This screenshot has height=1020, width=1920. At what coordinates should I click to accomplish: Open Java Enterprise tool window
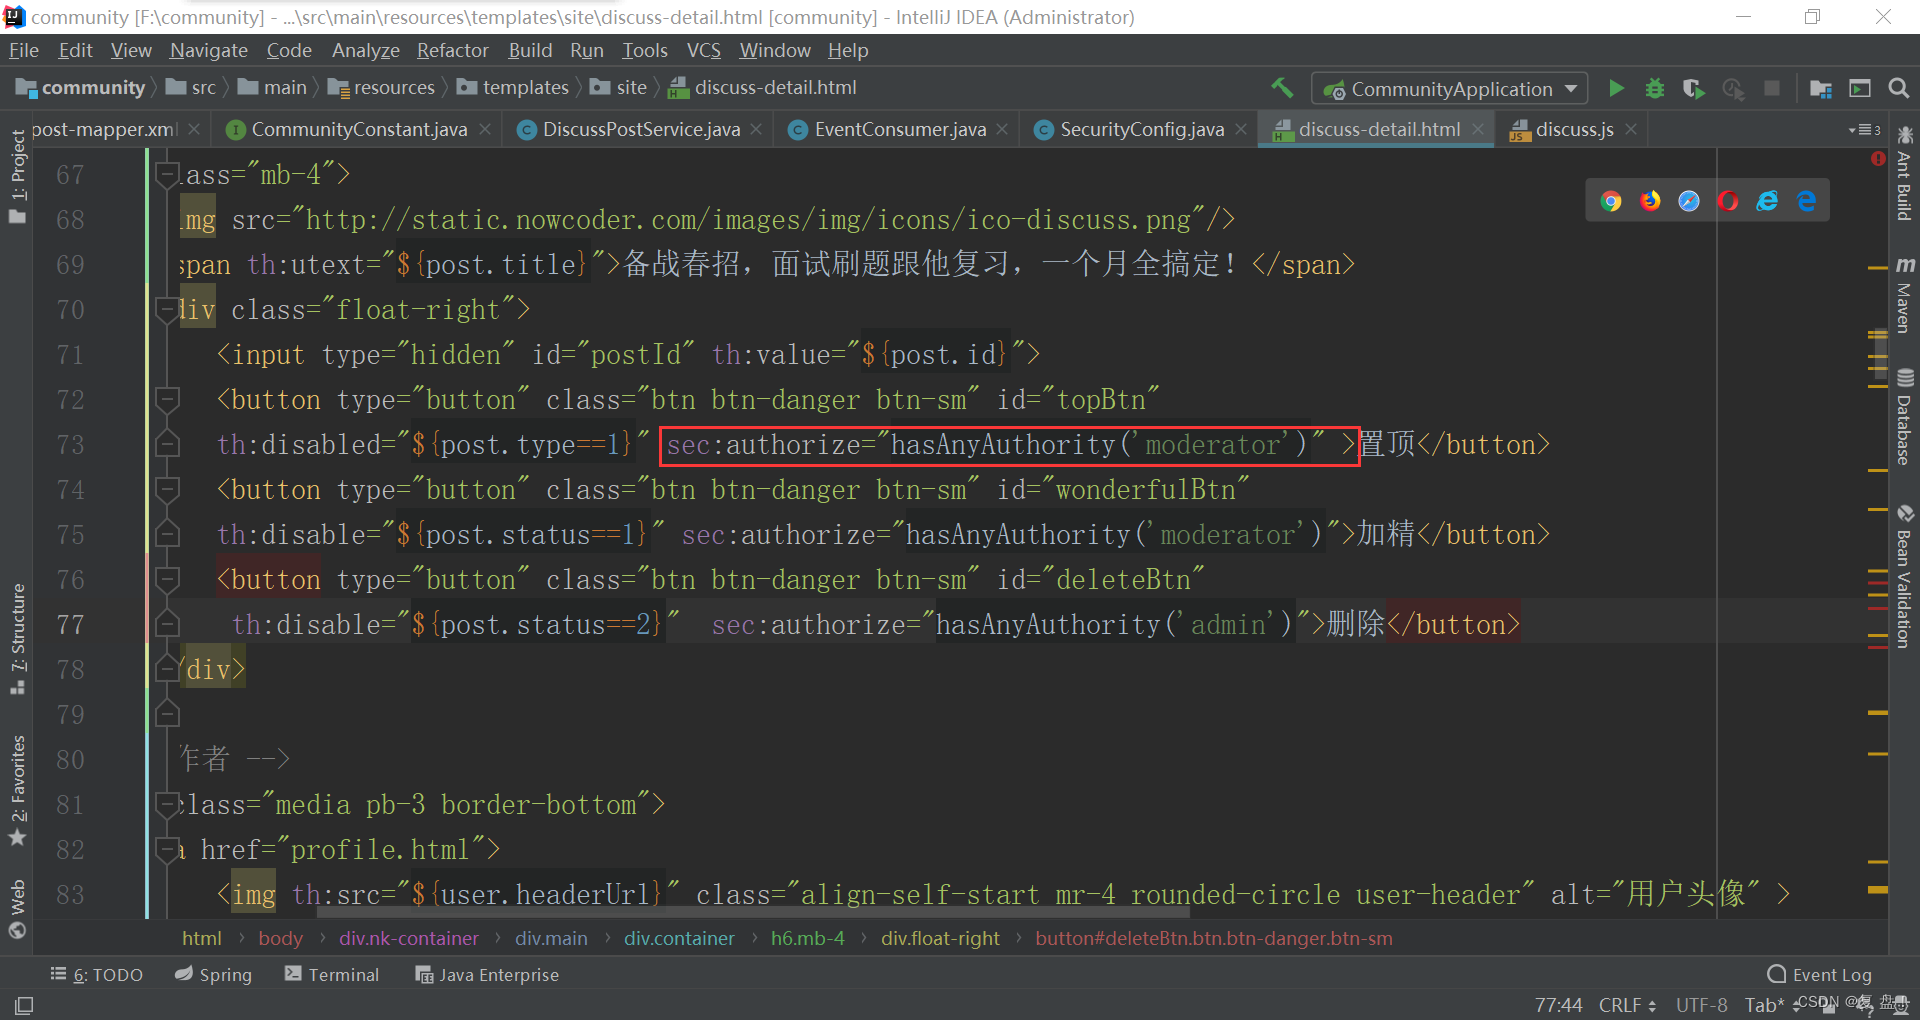click(488, 974)
